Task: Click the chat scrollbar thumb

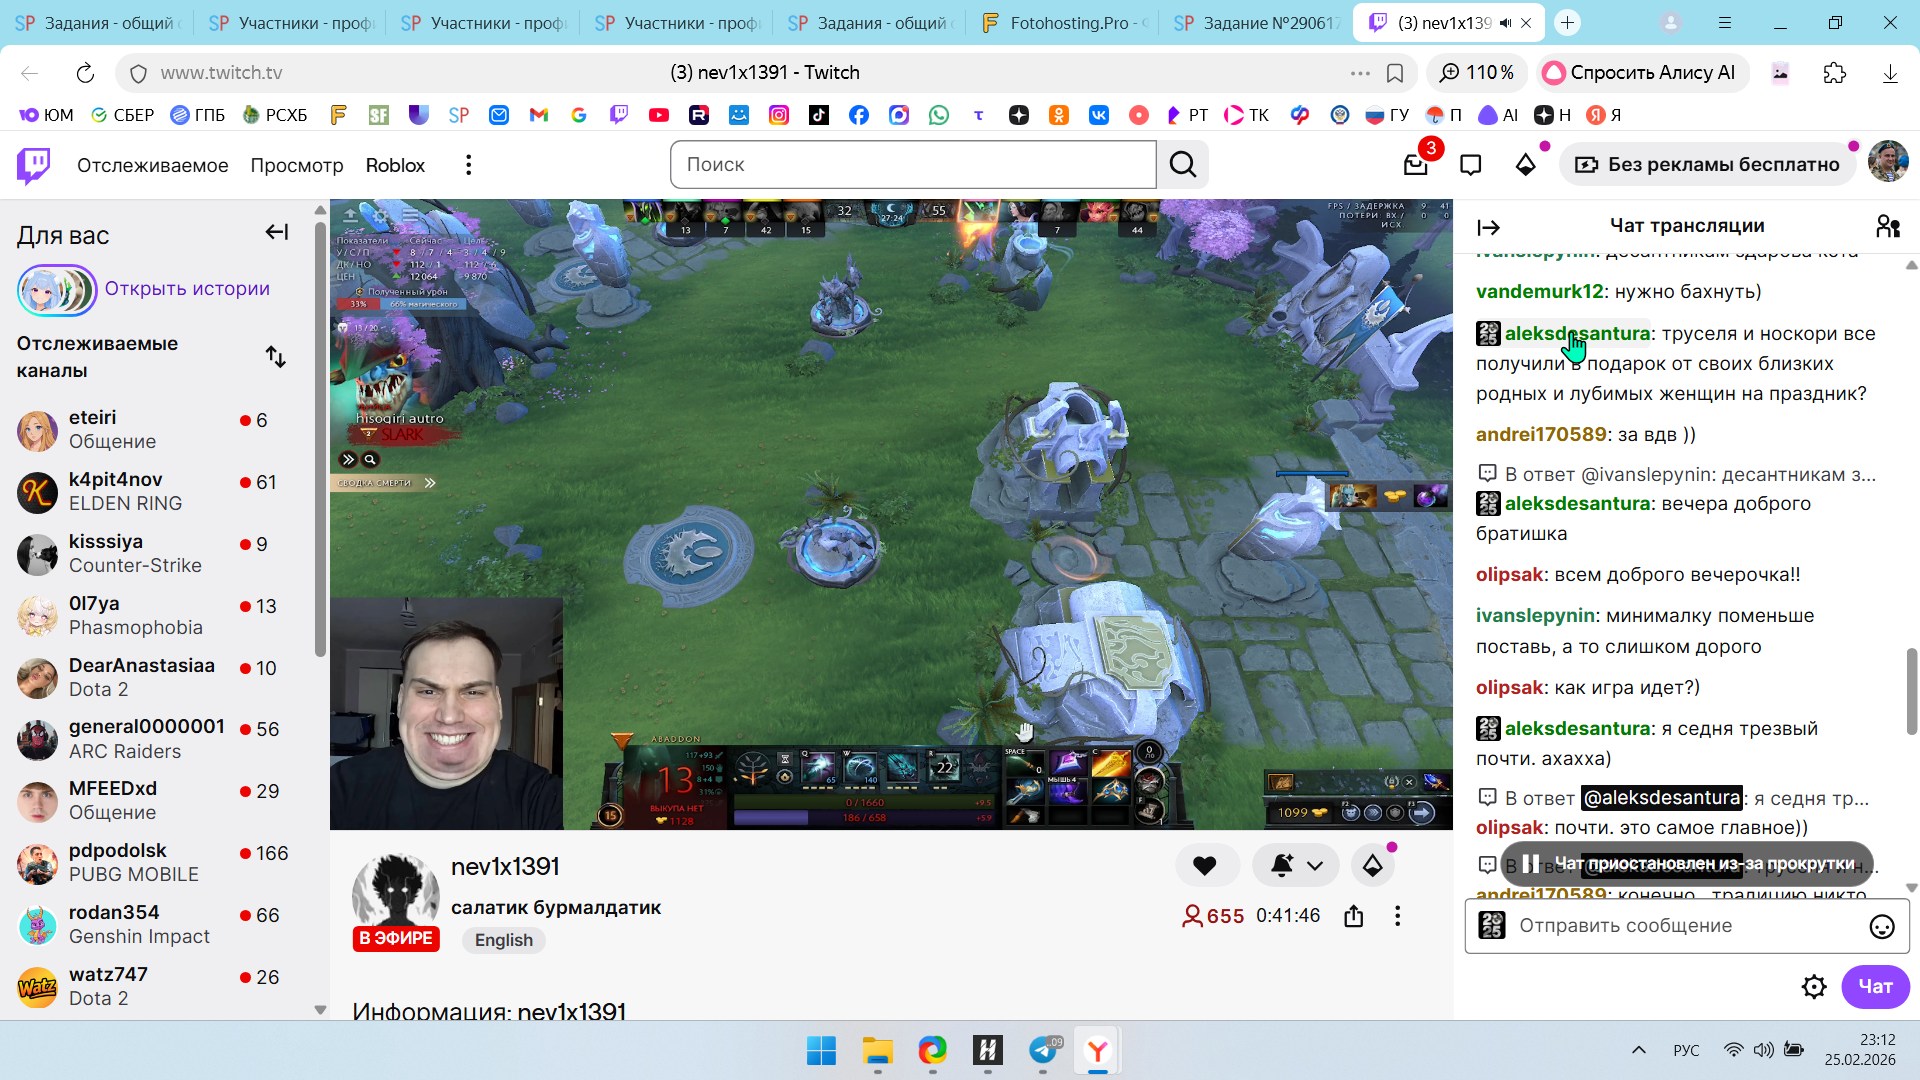Action: click(1911, 690)
